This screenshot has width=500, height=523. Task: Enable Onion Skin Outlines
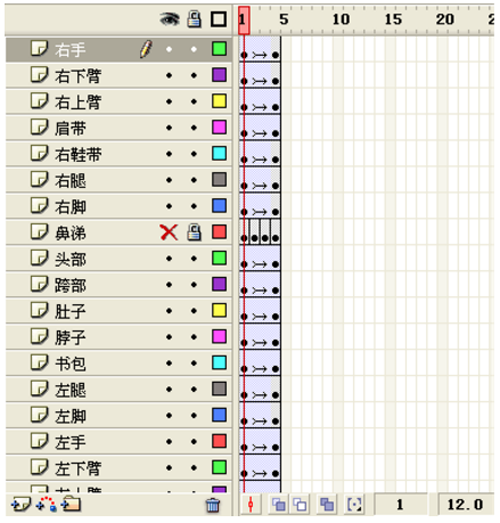point(300,504)
